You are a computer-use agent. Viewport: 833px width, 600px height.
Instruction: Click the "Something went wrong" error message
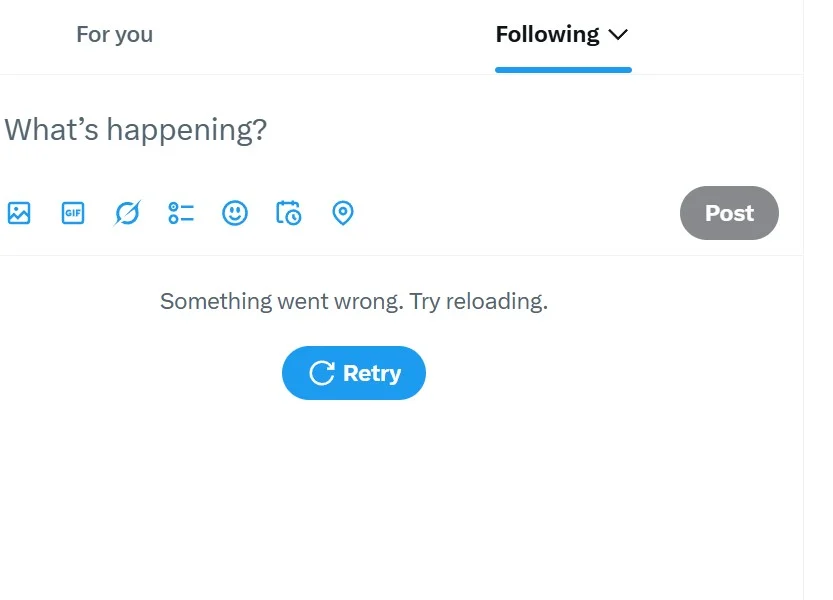[279, 301]
